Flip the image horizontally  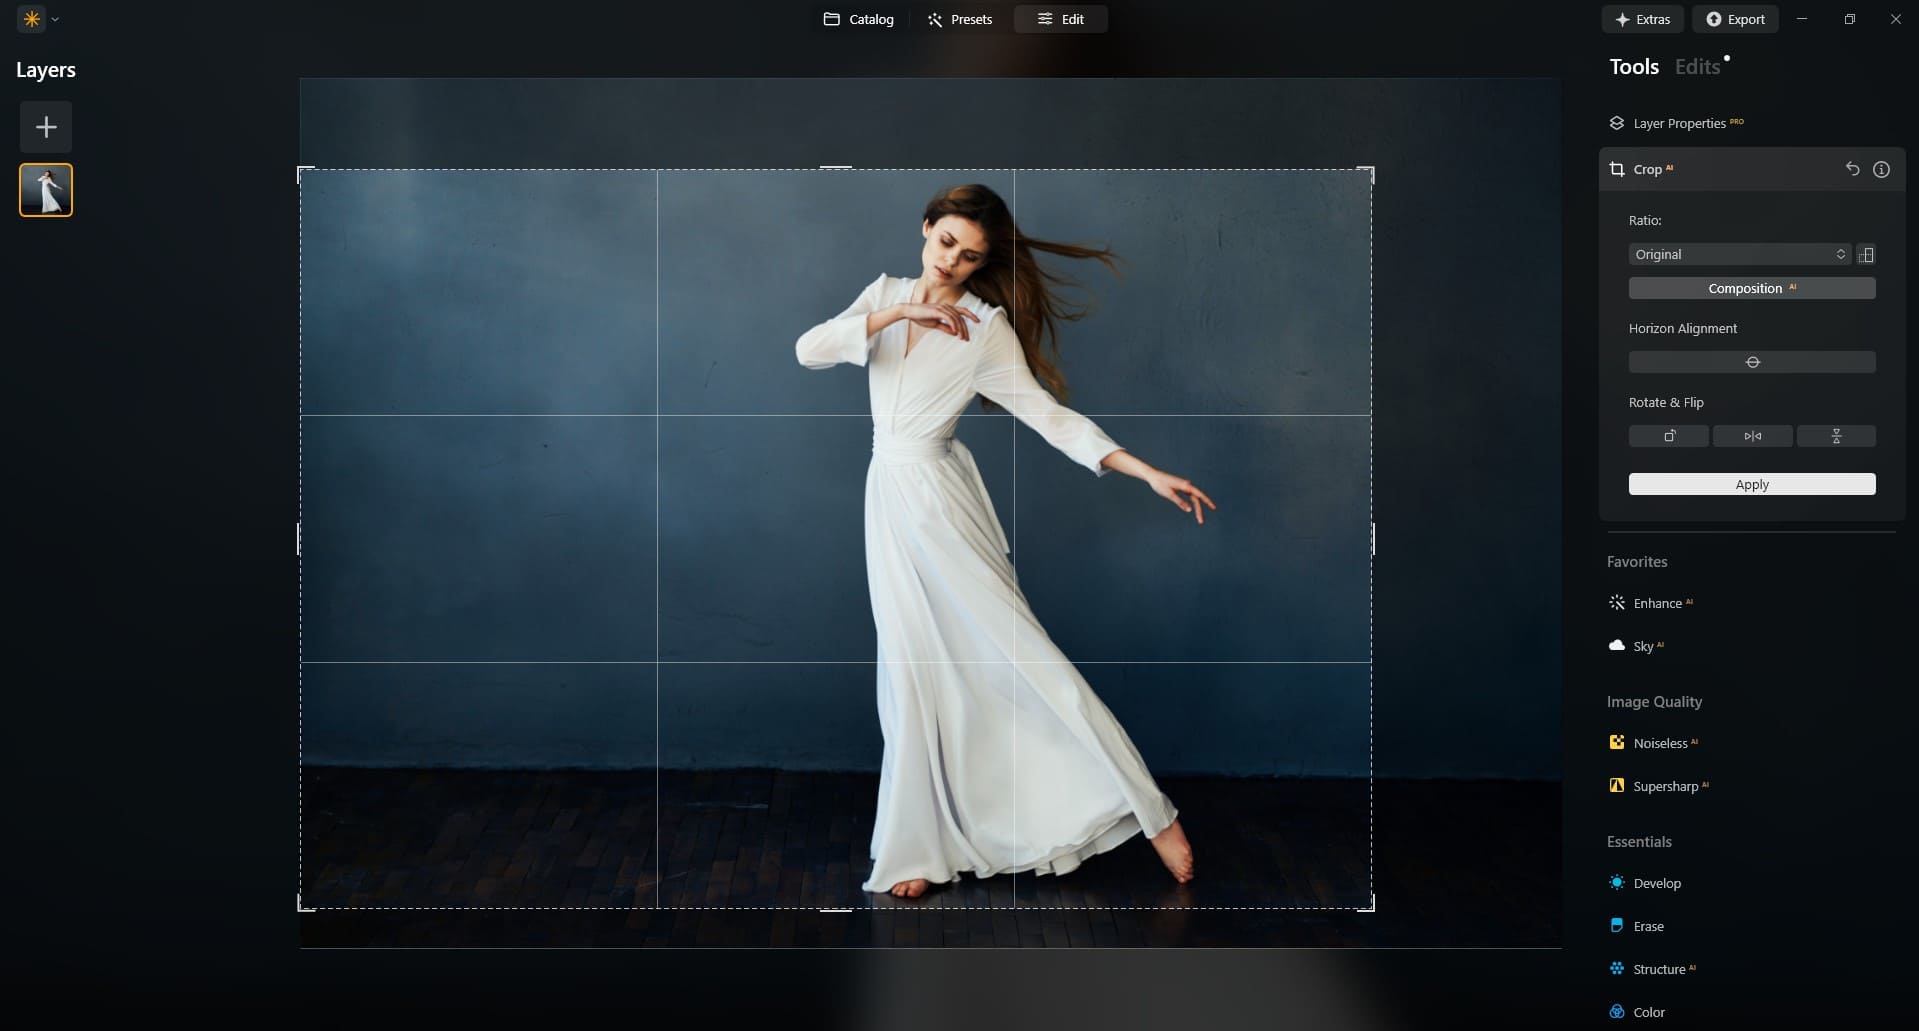pyautogui.click(x=1753, y=436)
